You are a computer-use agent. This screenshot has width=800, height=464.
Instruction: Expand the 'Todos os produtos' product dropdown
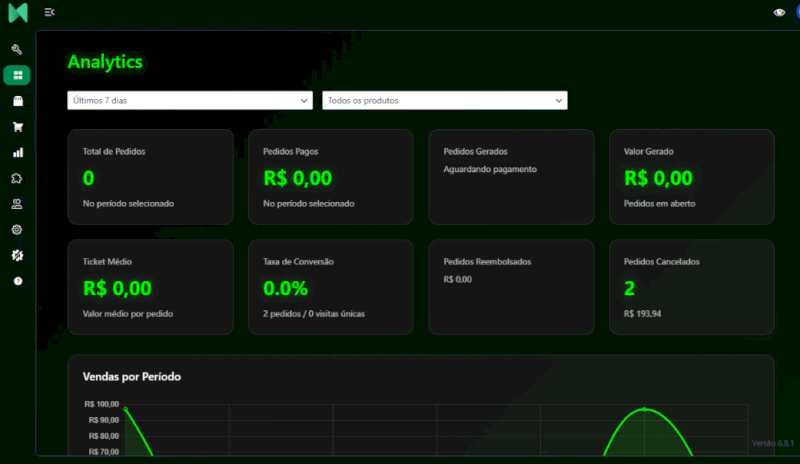pyautogui.click(x=444, y=100)
